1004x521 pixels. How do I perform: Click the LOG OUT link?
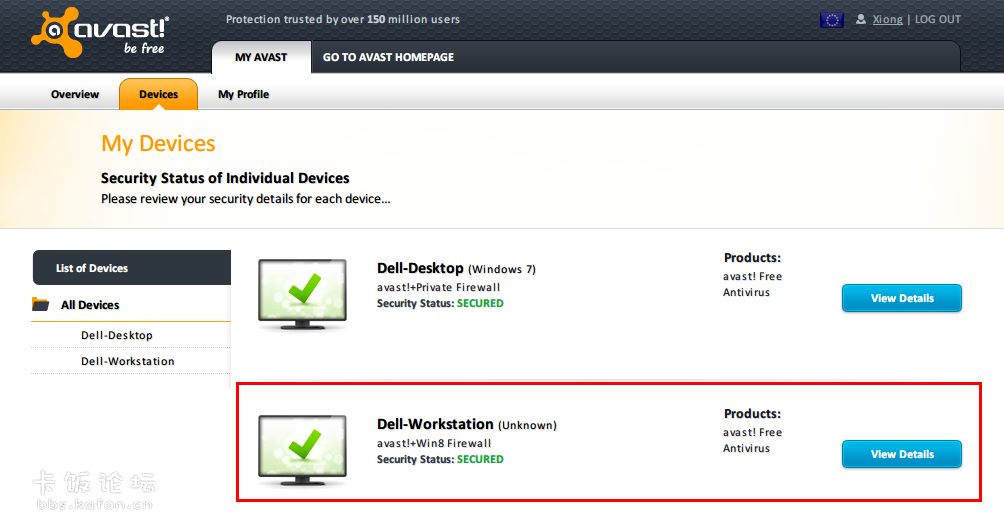coord(937,19)
